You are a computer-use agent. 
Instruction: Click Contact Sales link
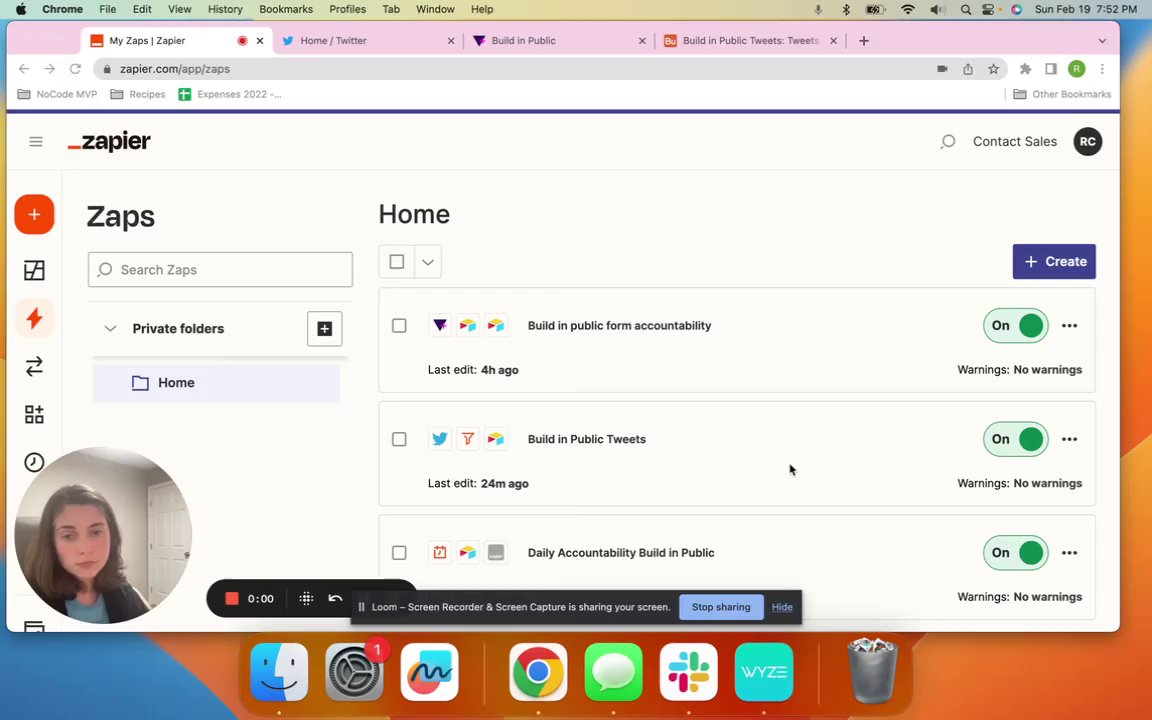(1015, 142)
